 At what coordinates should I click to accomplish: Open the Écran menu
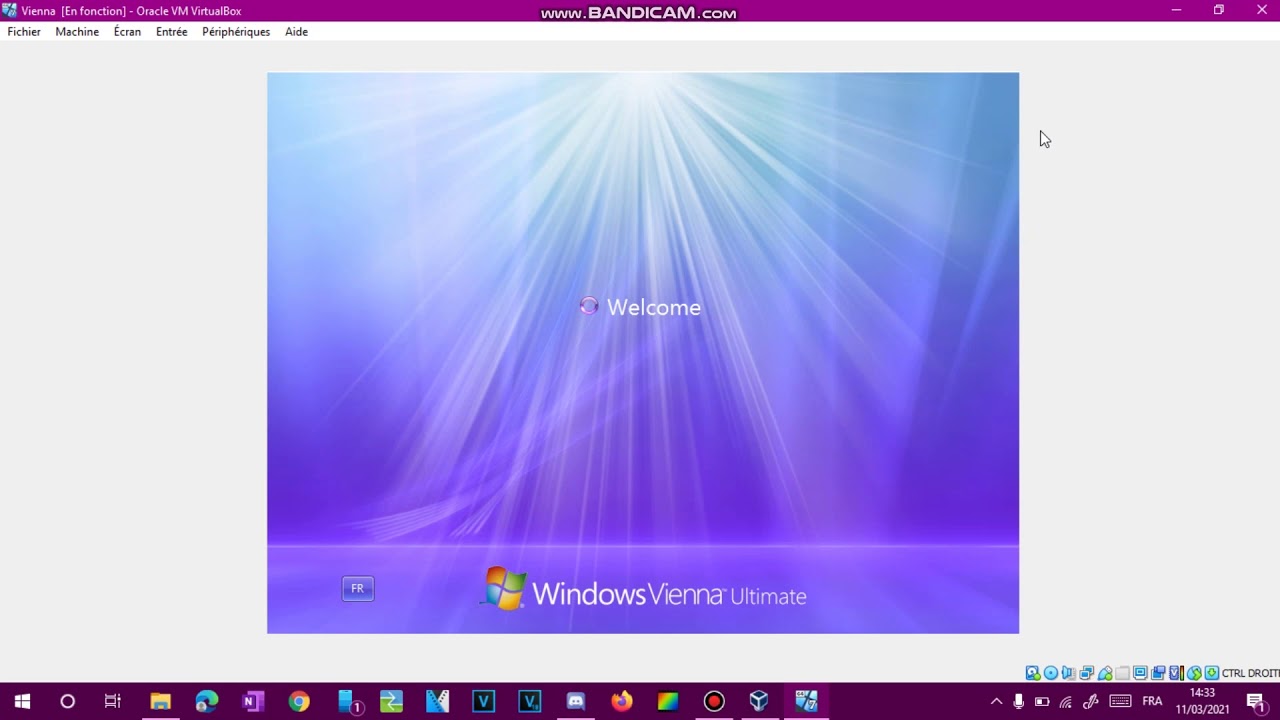pos(127,32)
